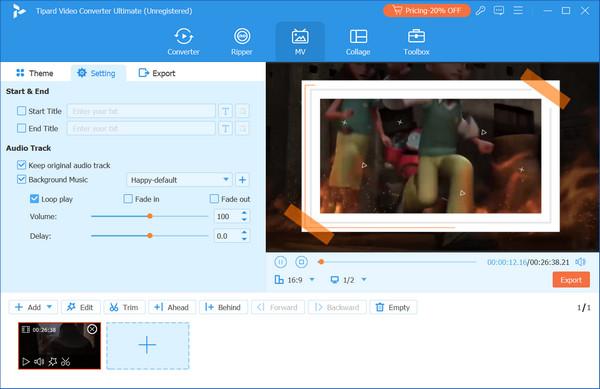Click Start Title font style T icon
Screen dimensions: 600x389
coord(225,111)
